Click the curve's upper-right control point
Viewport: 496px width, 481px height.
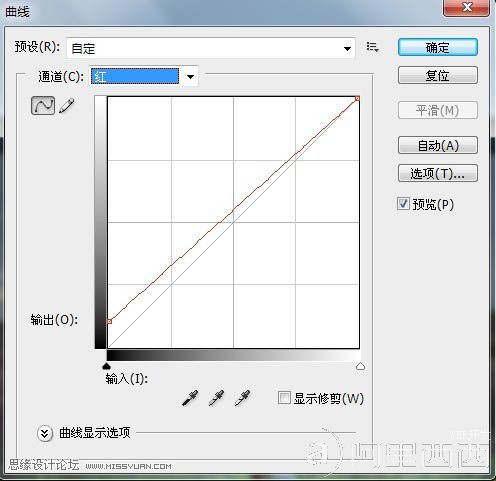coord(357,98)
